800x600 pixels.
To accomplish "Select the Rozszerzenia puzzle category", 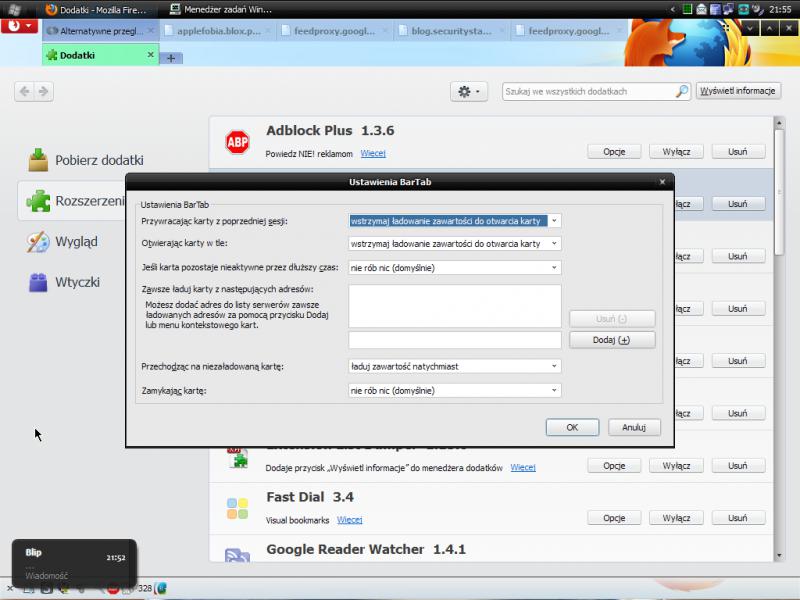I will coord(72,201).
